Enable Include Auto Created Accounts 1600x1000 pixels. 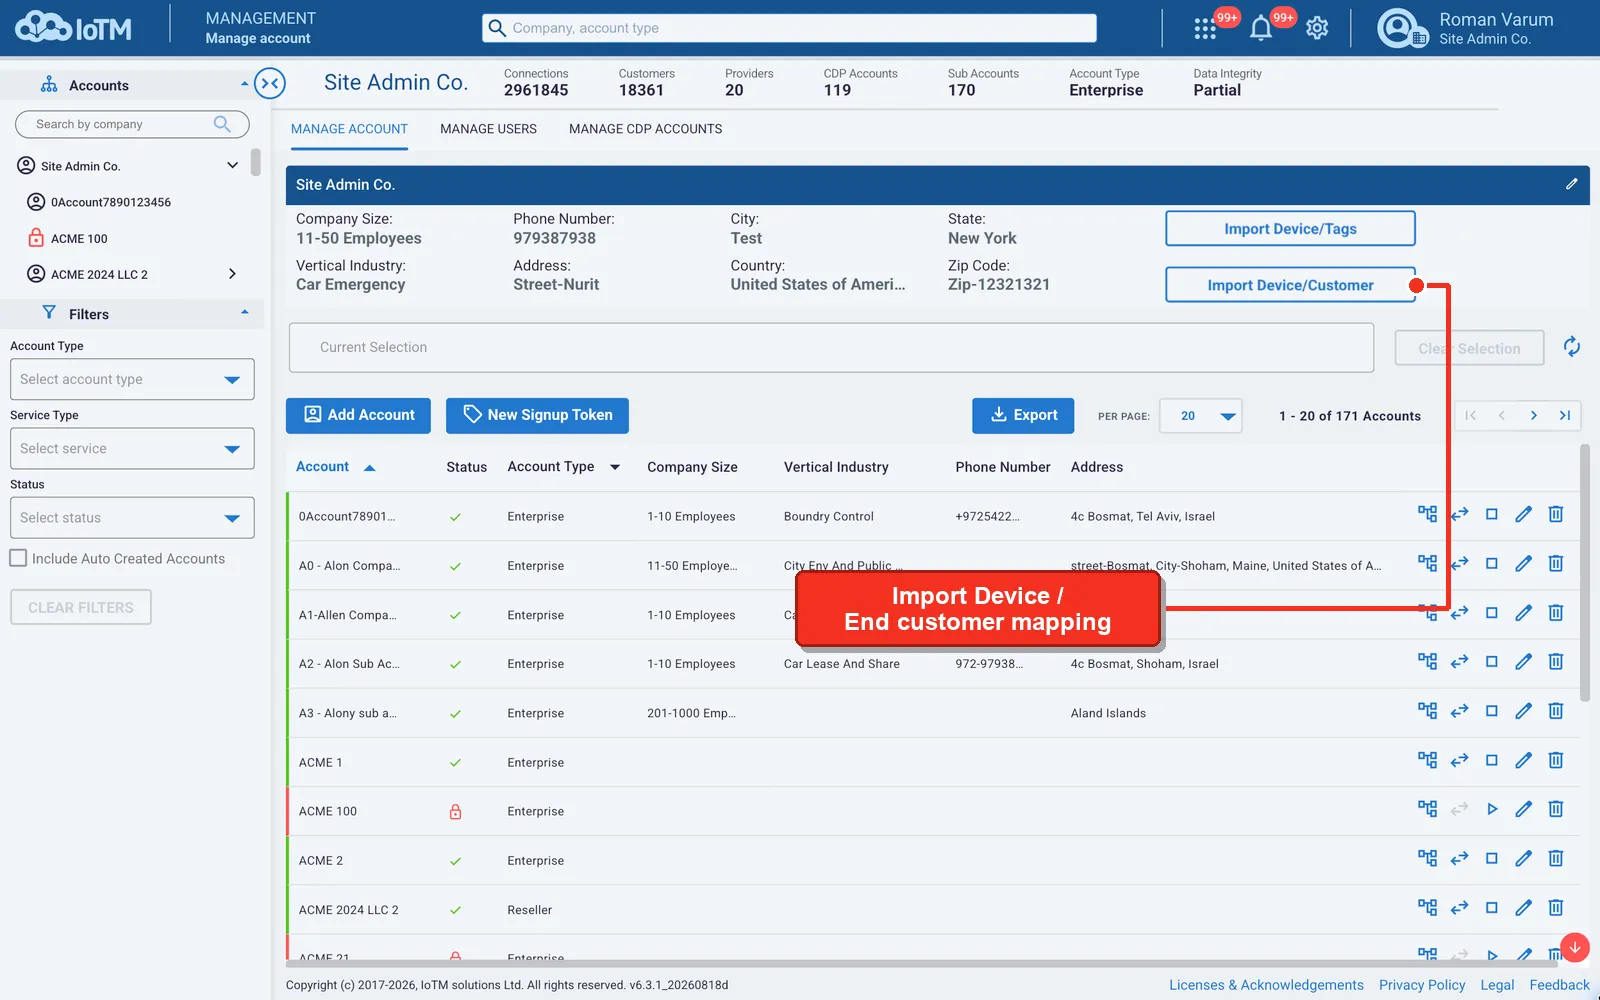pyautogui.click(x=18, y=558)
